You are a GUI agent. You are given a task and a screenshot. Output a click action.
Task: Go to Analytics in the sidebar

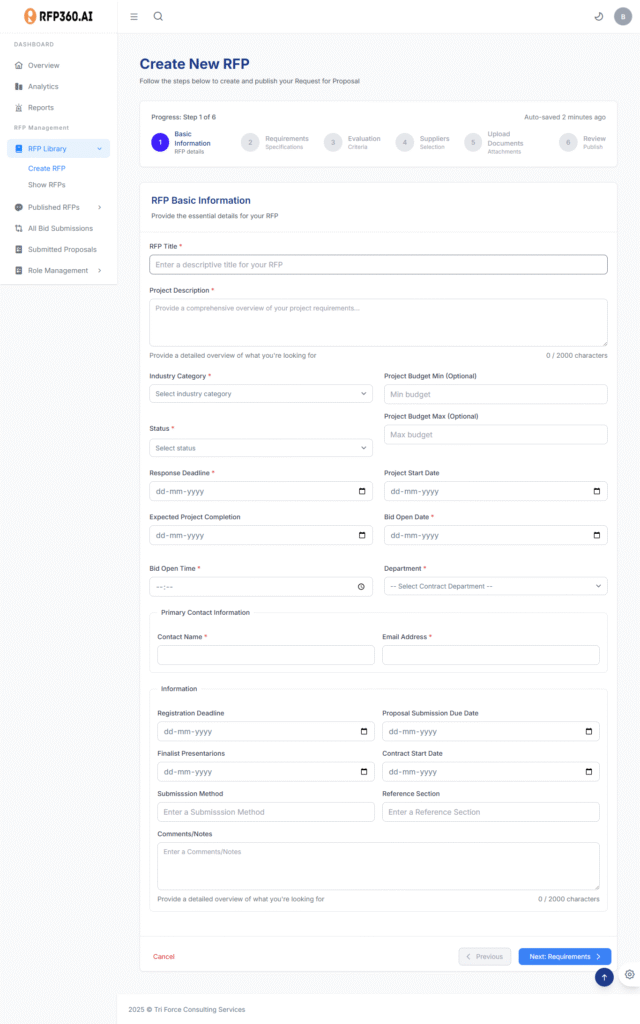pos(43,87)
